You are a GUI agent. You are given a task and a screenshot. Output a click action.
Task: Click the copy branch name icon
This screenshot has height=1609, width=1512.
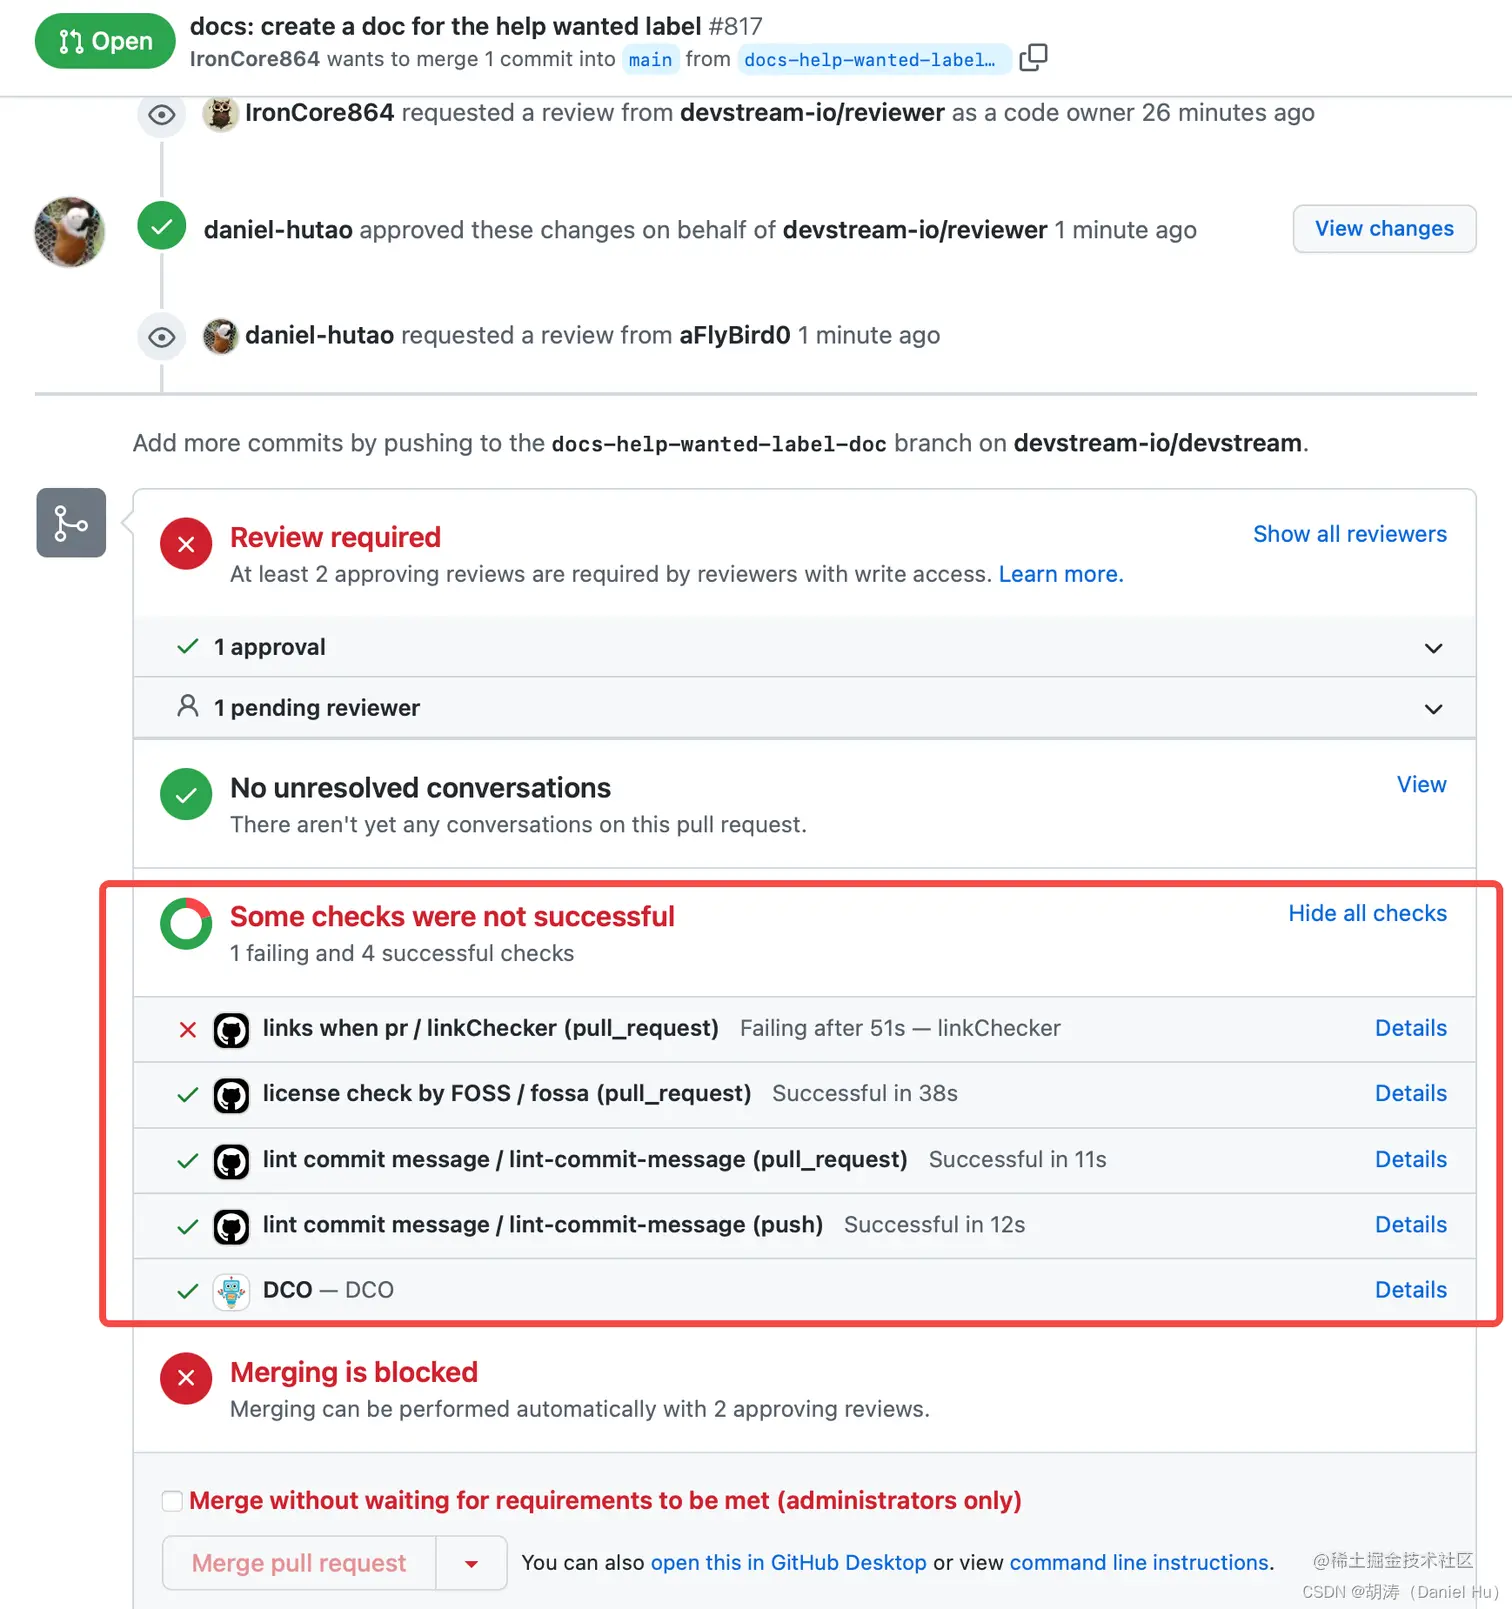point(1033,57)
